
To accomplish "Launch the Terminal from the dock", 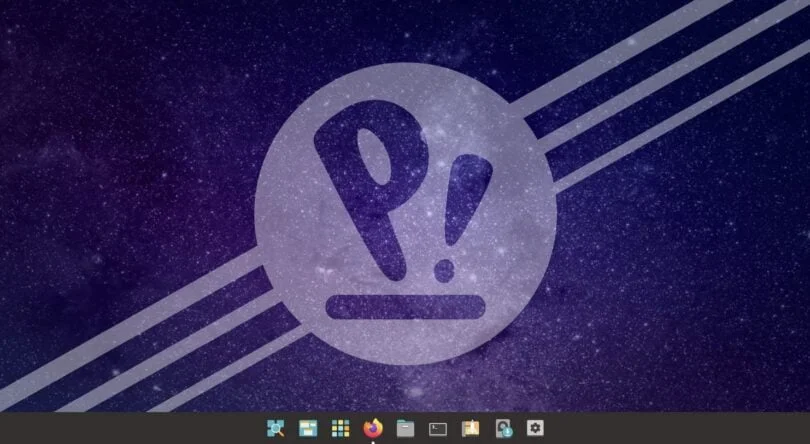I will pyautogui.click(x=438, y=428).
